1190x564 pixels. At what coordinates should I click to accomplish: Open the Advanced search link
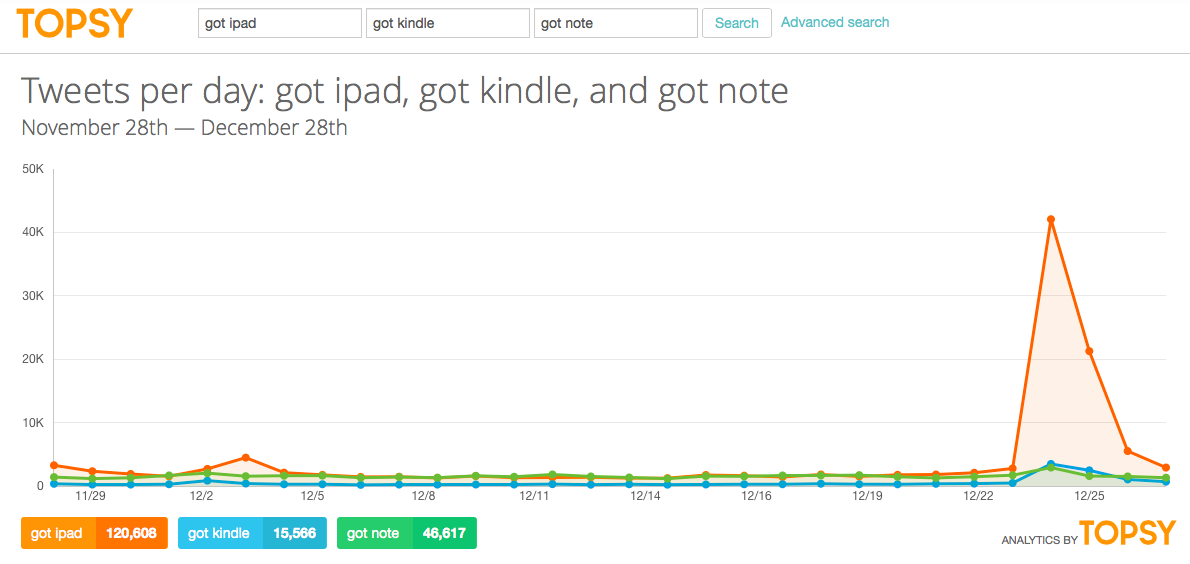click(x=835, y=22)
